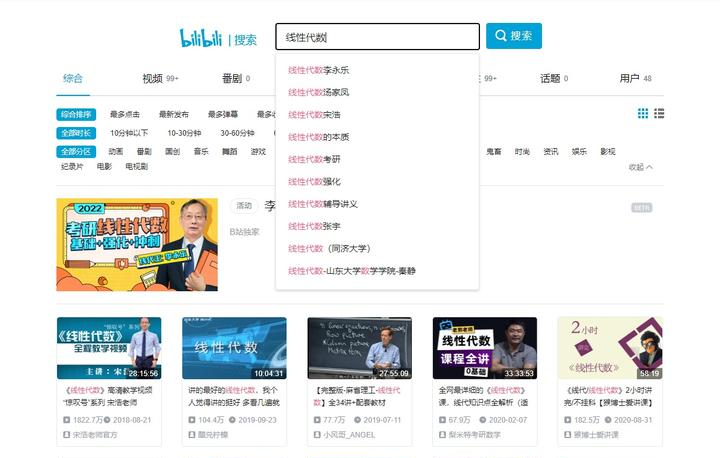Filter by 时尚 category
Viewport: 720px width, 458px height.
(522, 152)
